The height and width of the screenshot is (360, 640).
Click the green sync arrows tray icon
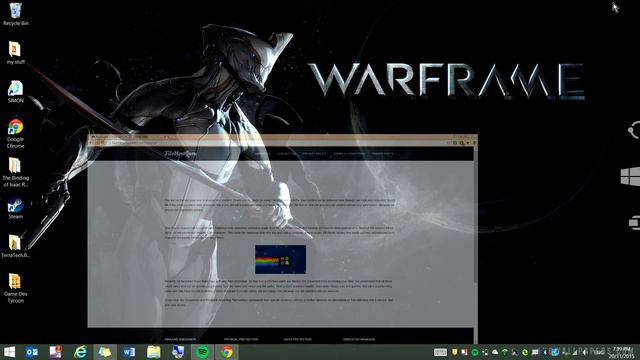[x=525, y=352]
